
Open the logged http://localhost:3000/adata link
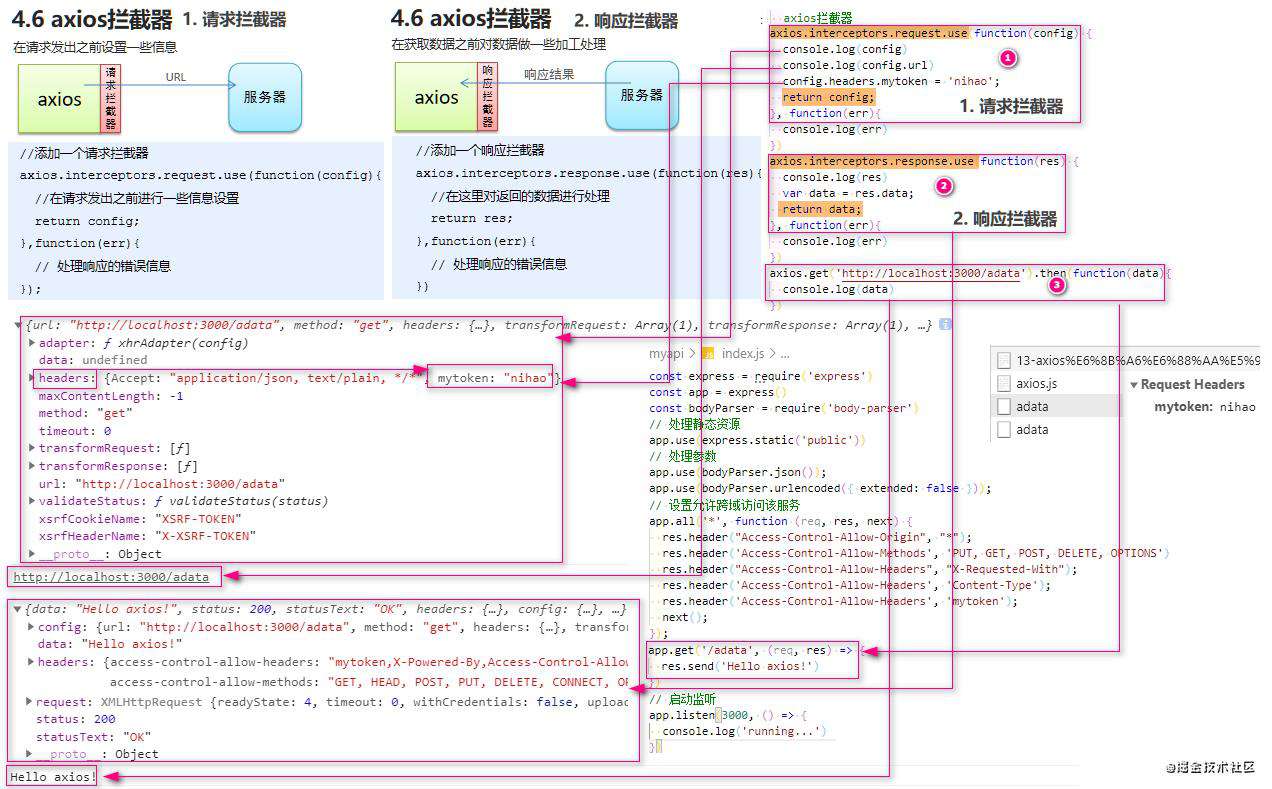pyautogui.click(x=111, y=577)
